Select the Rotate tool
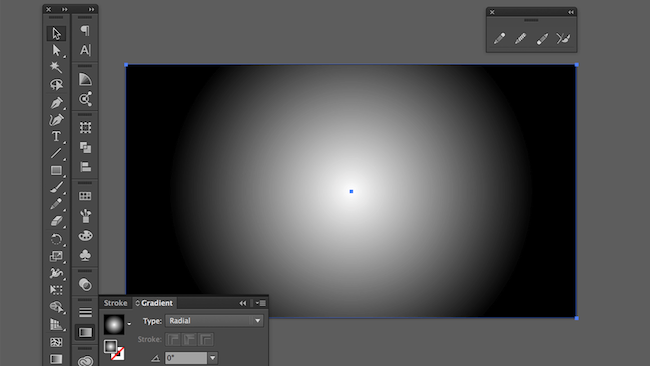650x366 pixels. 56,239
